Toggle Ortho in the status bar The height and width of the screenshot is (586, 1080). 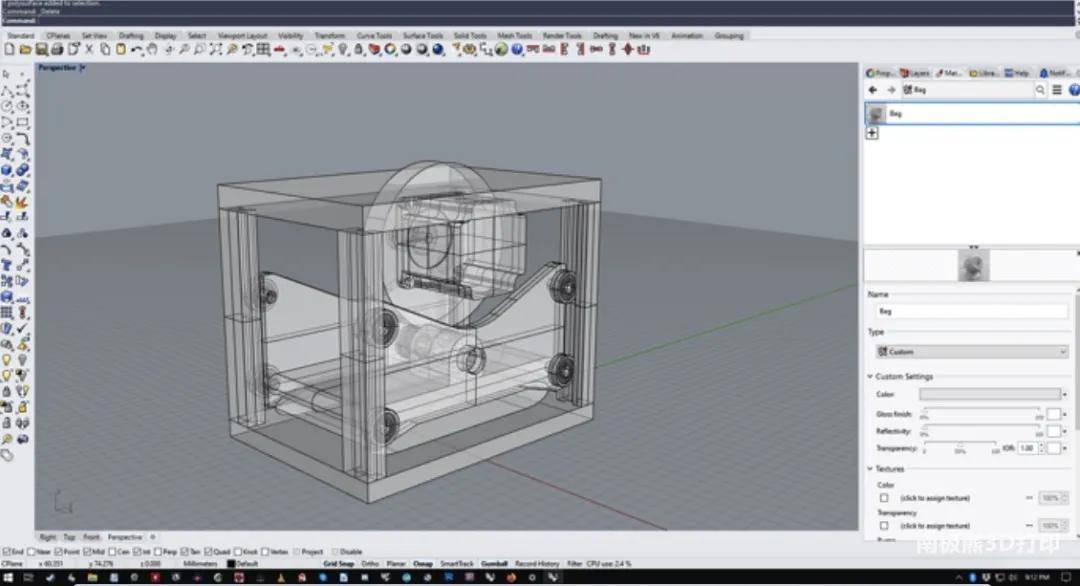pyautogui.click(x=370, y=564)
